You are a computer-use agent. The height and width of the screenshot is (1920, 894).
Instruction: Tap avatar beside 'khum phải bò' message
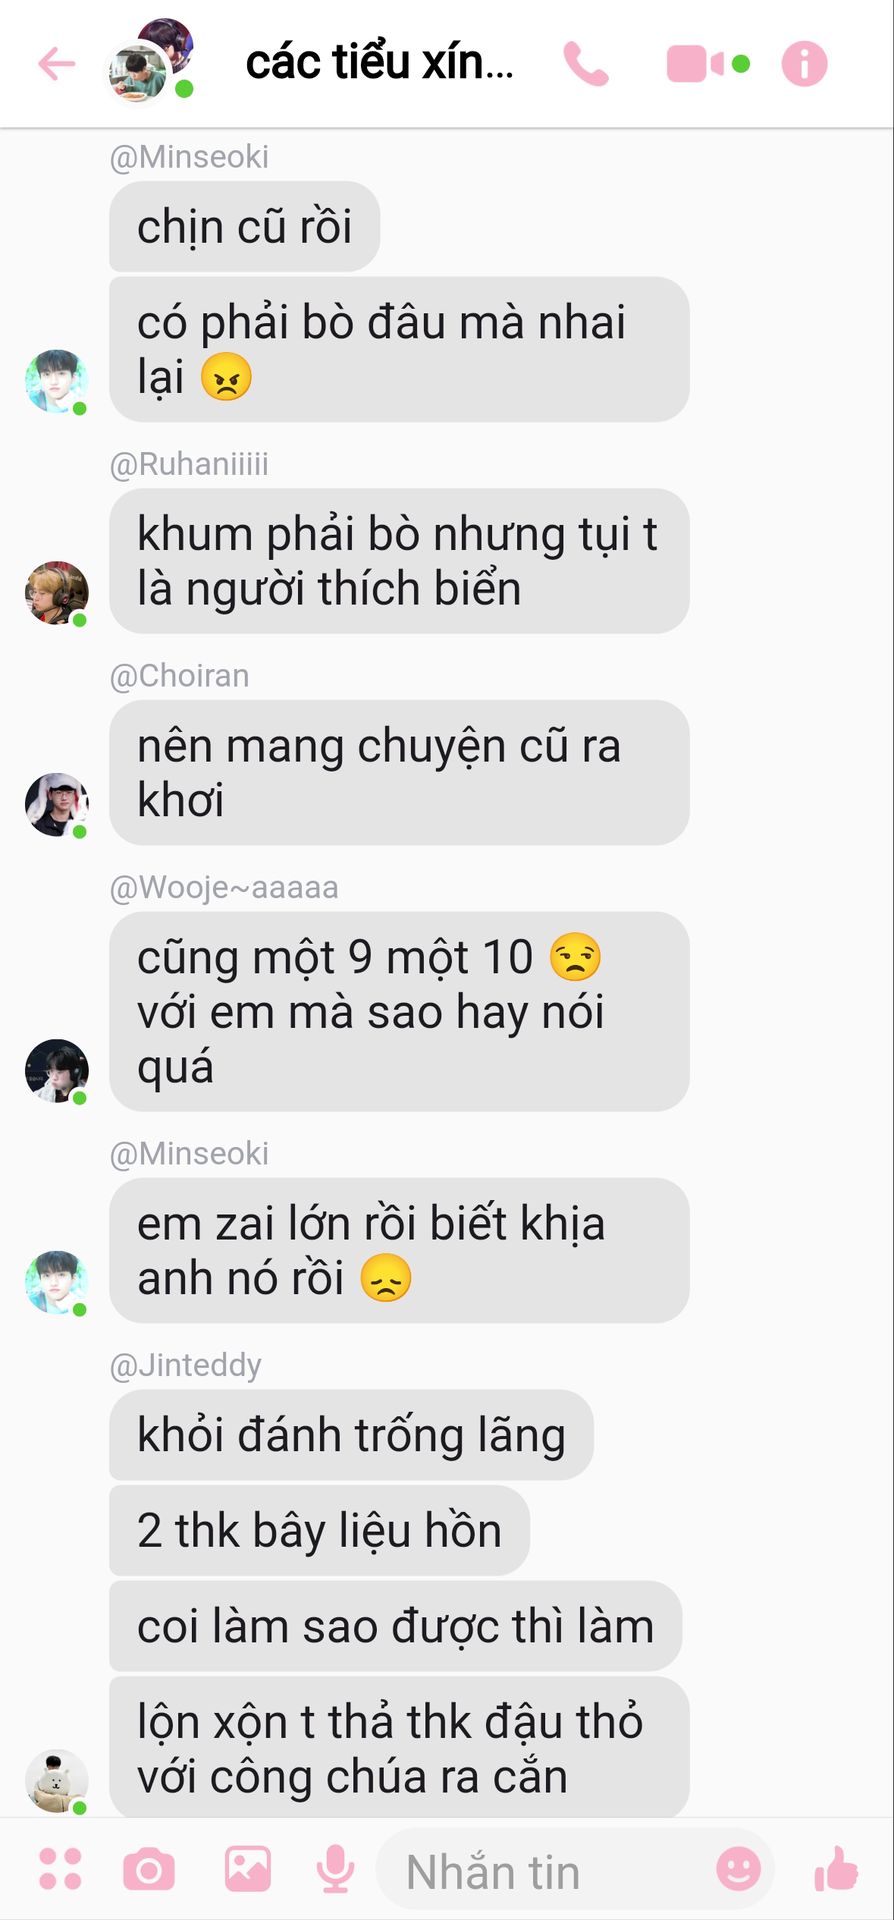tap(56, 593)
